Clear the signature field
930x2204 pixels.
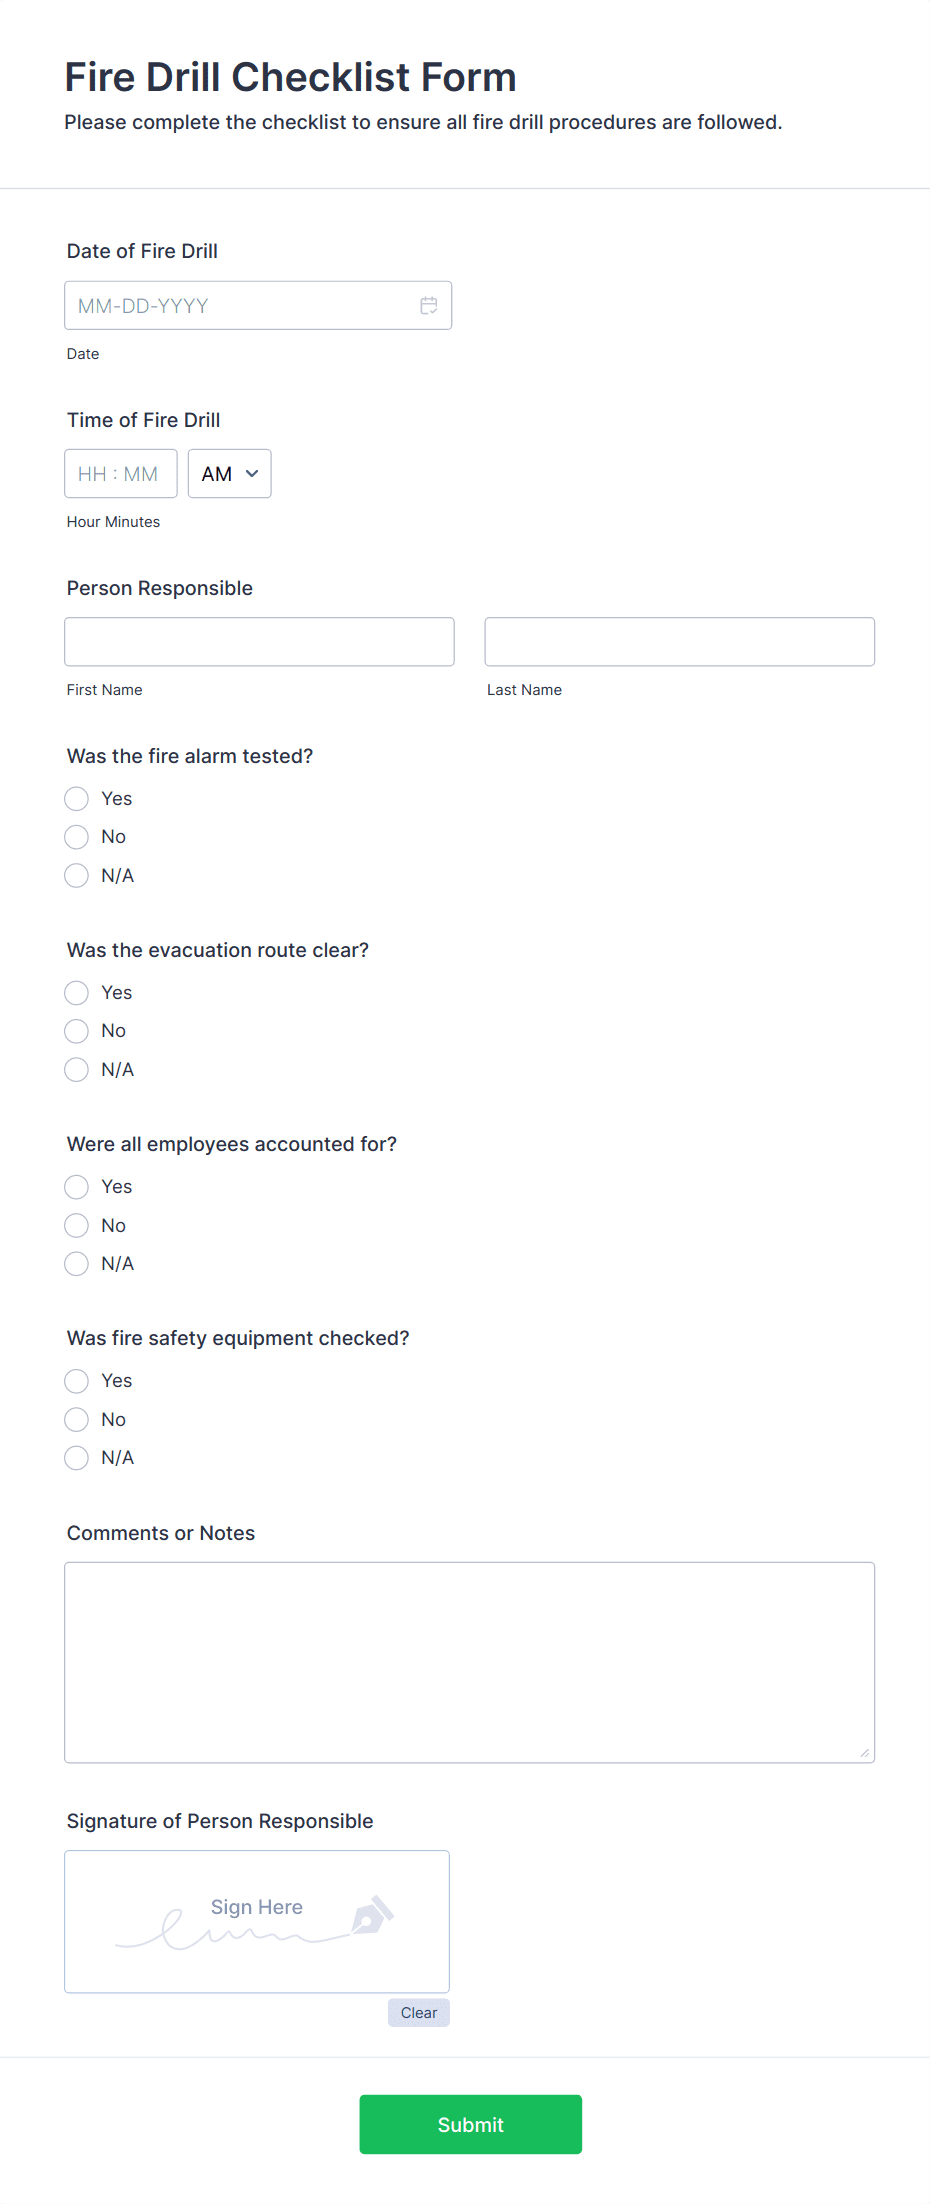(418, 2013)
